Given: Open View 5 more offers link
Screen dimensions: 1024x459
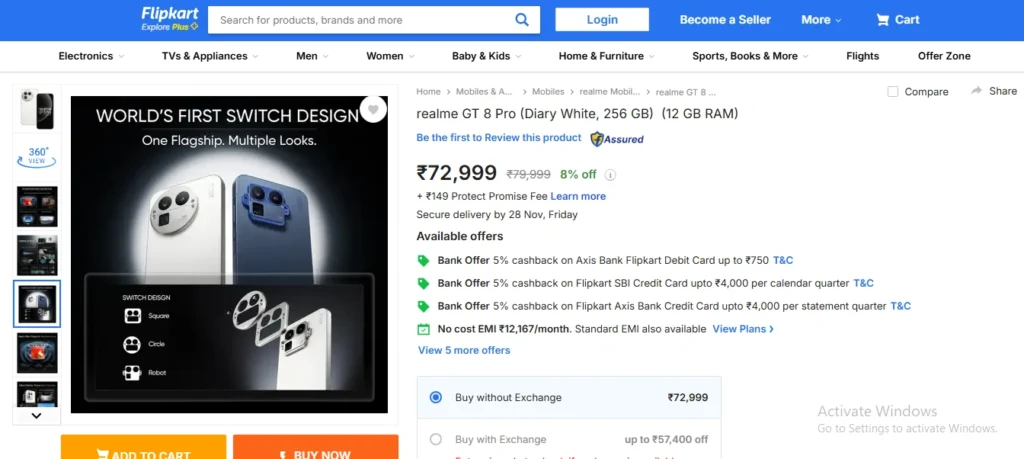Looking at the screenshot, I should tap(464, 350).
